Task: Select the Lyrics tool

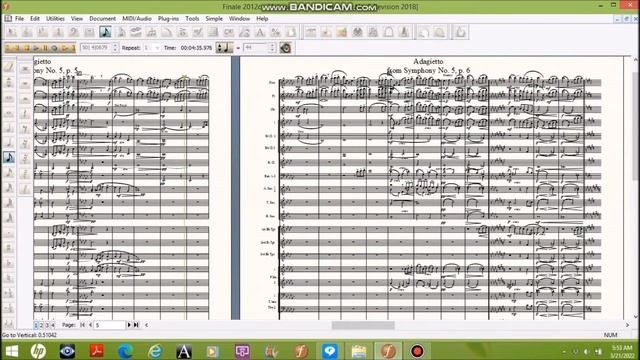Action: (x=244, y=32)
